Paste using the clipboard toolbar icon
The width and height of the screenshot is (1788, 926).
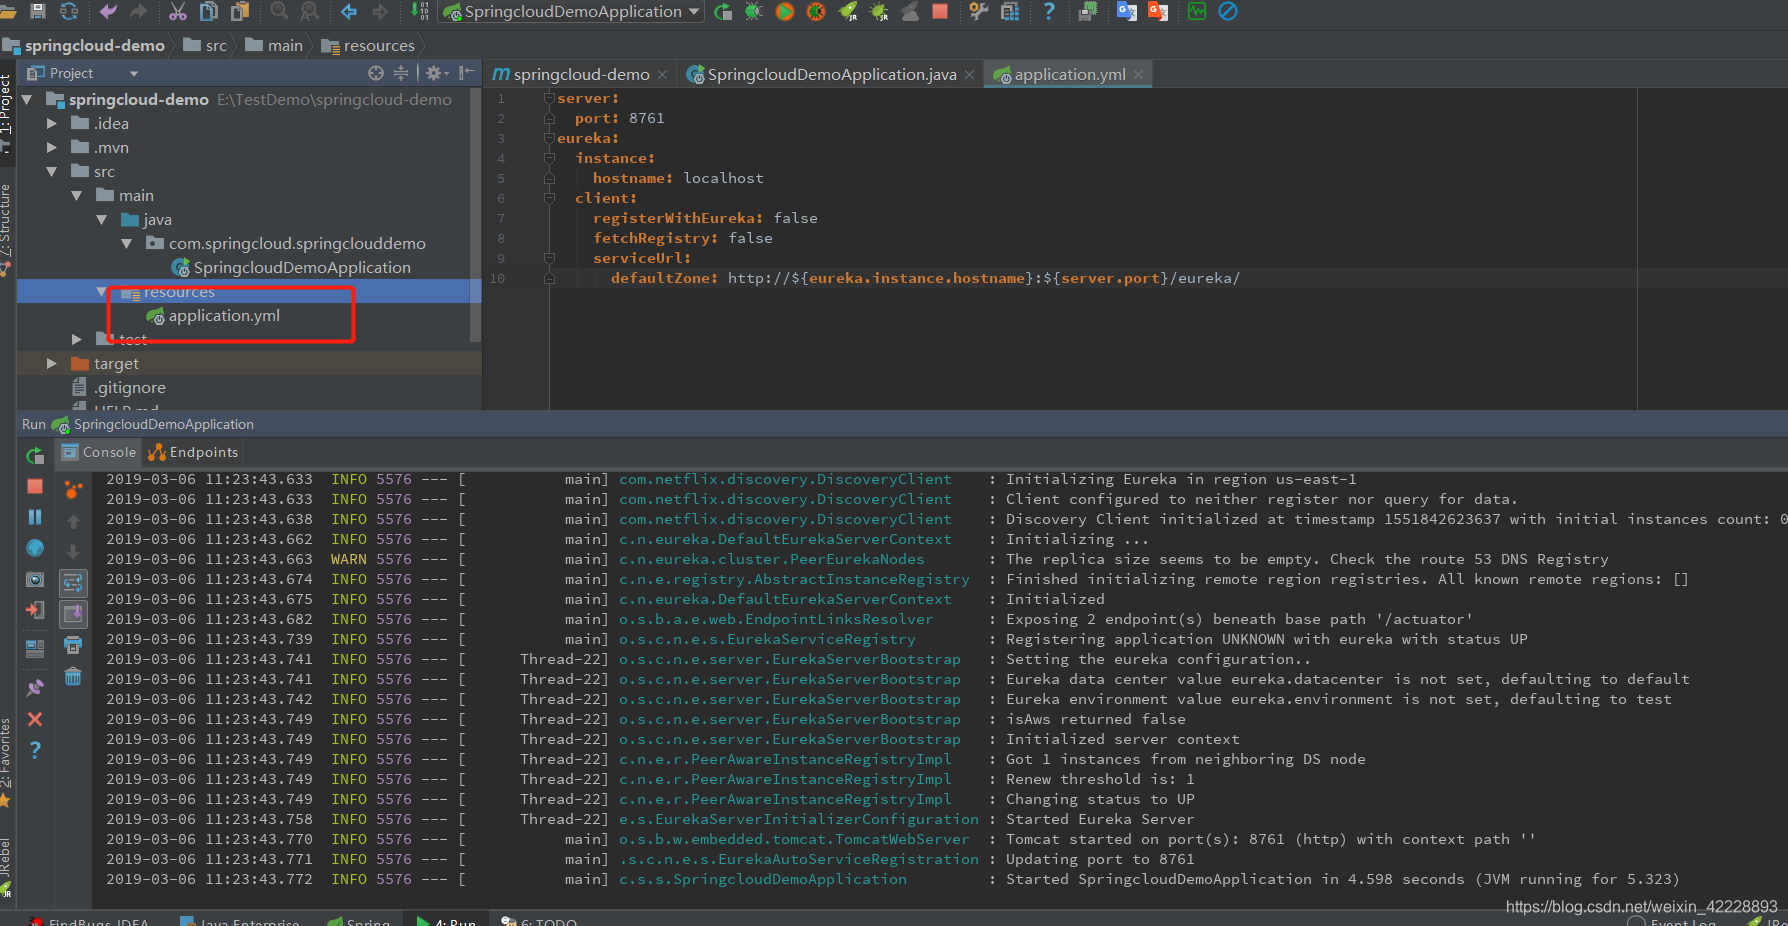pyautogui.click(x=240, y=11)
